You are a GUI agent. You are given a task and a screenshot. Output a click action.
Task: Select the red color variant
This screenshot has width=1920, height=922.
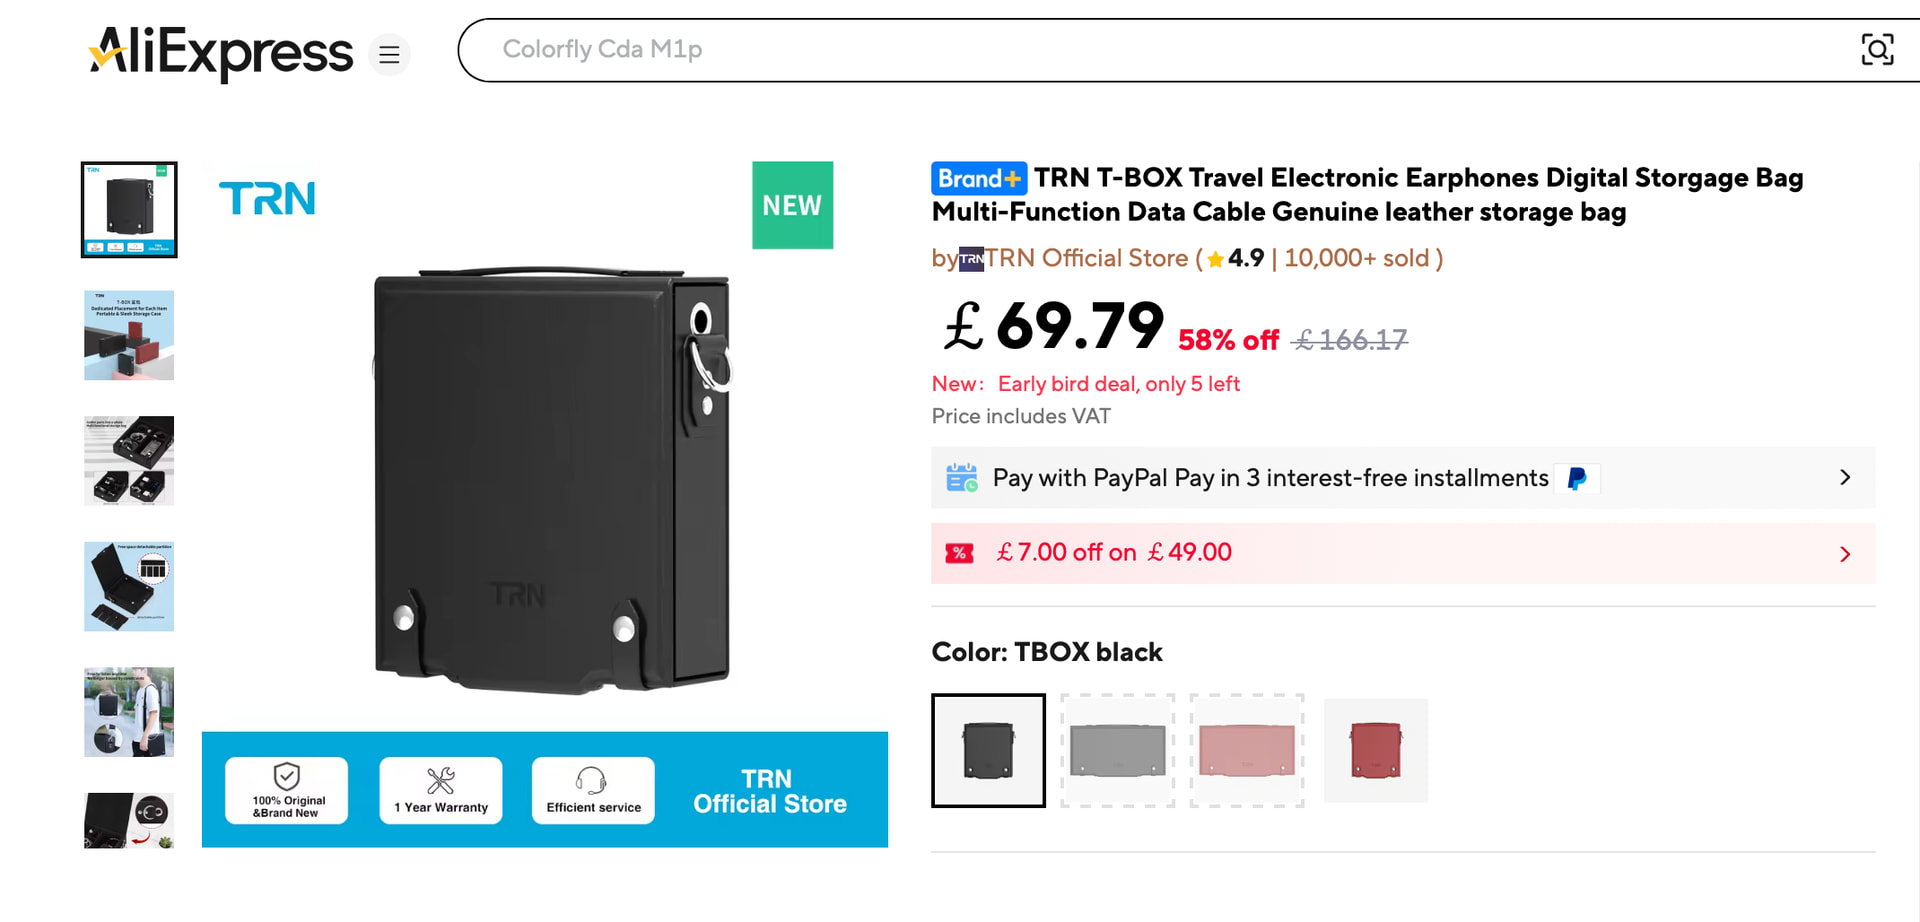click(x=1376, y=750)
